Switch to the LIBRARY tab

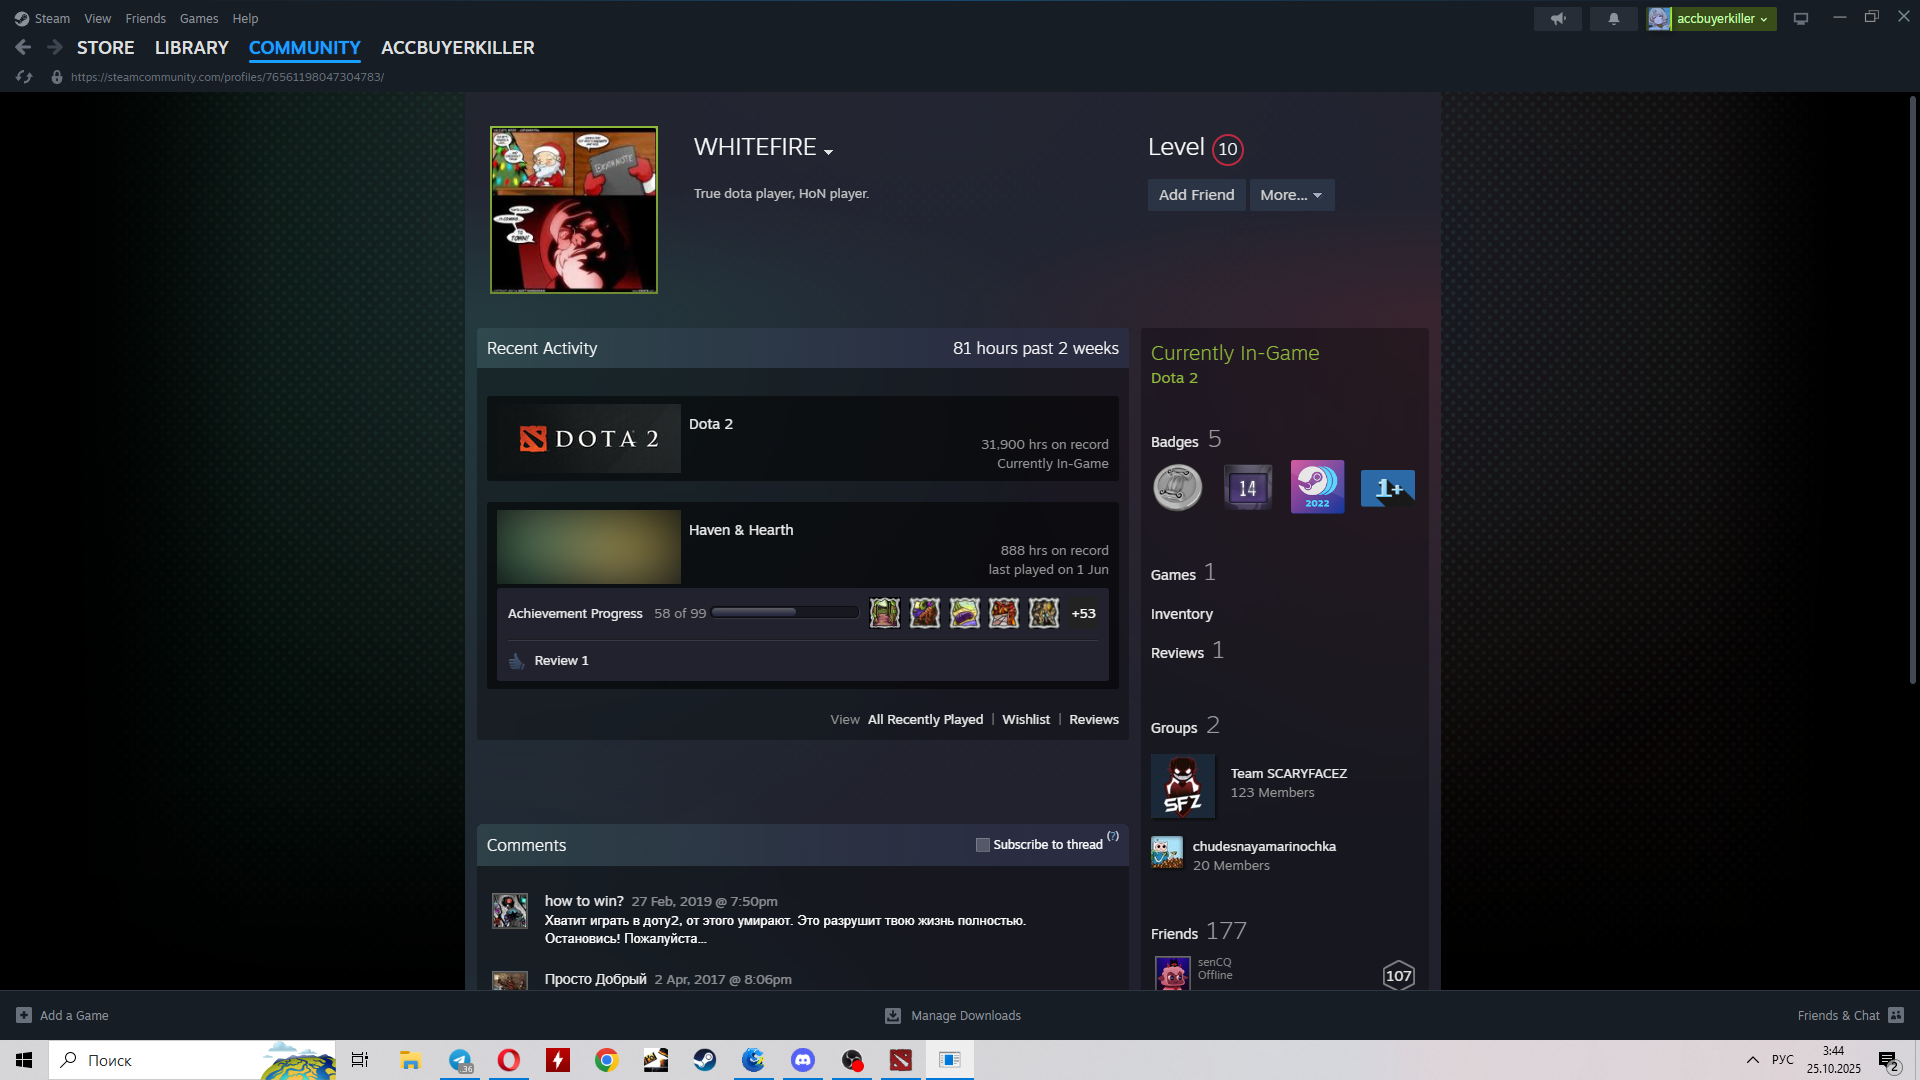tap(191, 48)
